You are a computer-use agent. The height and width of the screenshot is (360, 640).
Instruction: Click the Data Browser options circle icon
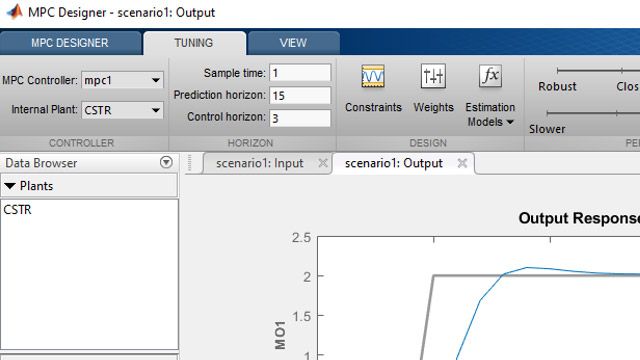click(x=166, y=162)
